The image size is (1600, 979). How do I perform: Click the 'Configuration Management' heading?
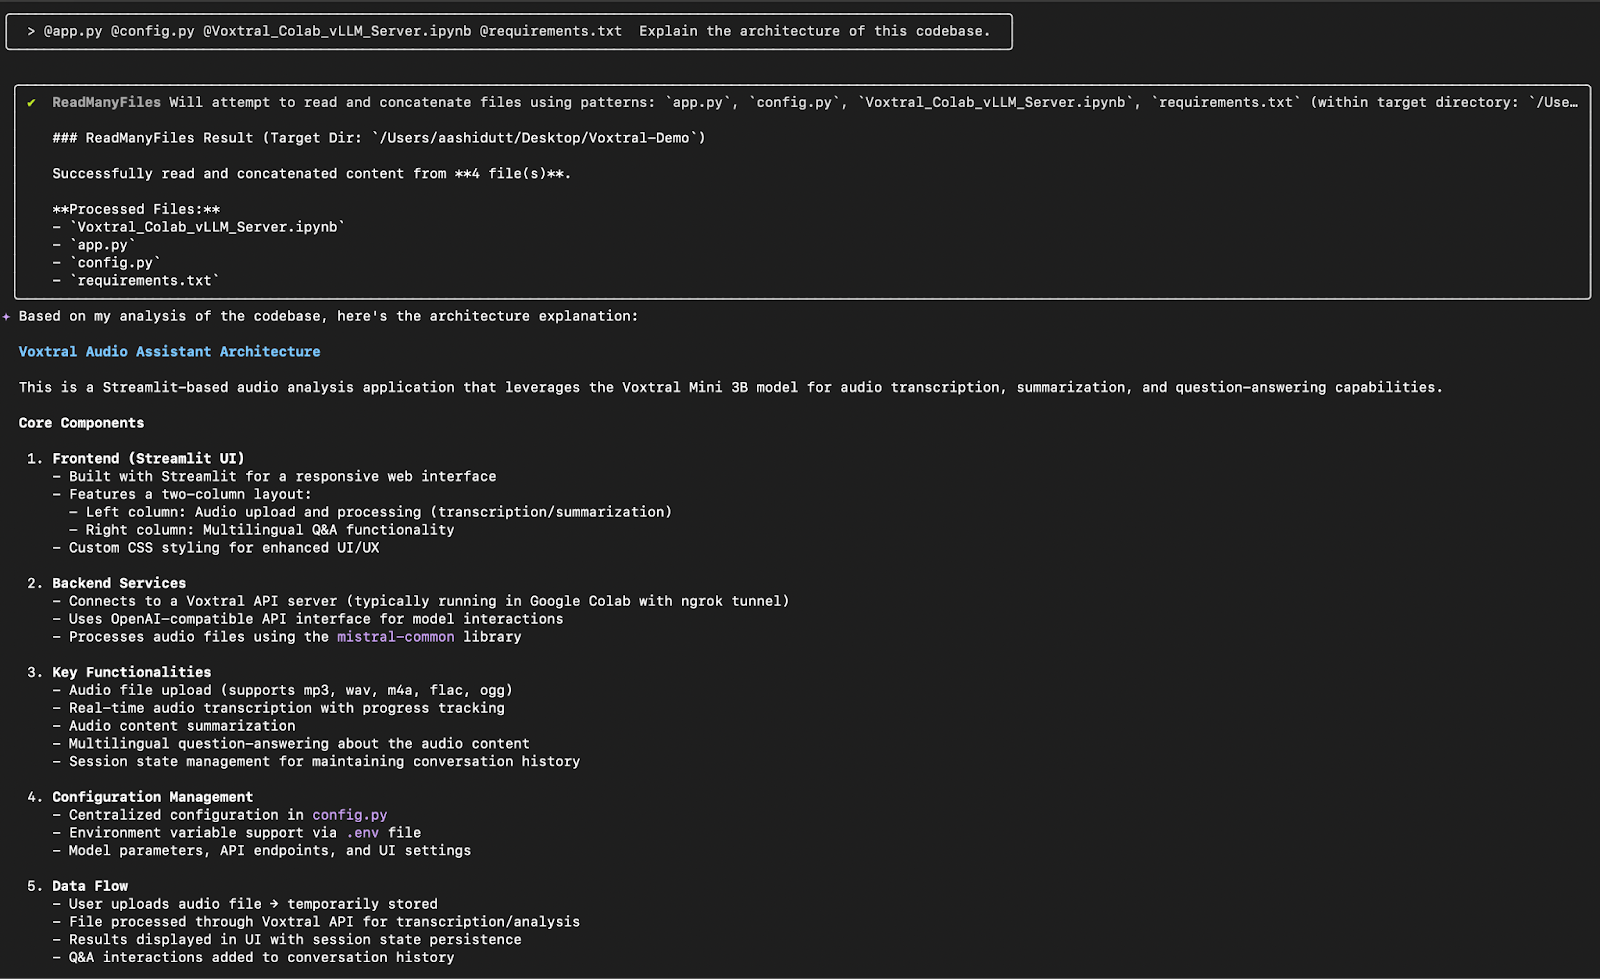152,797
